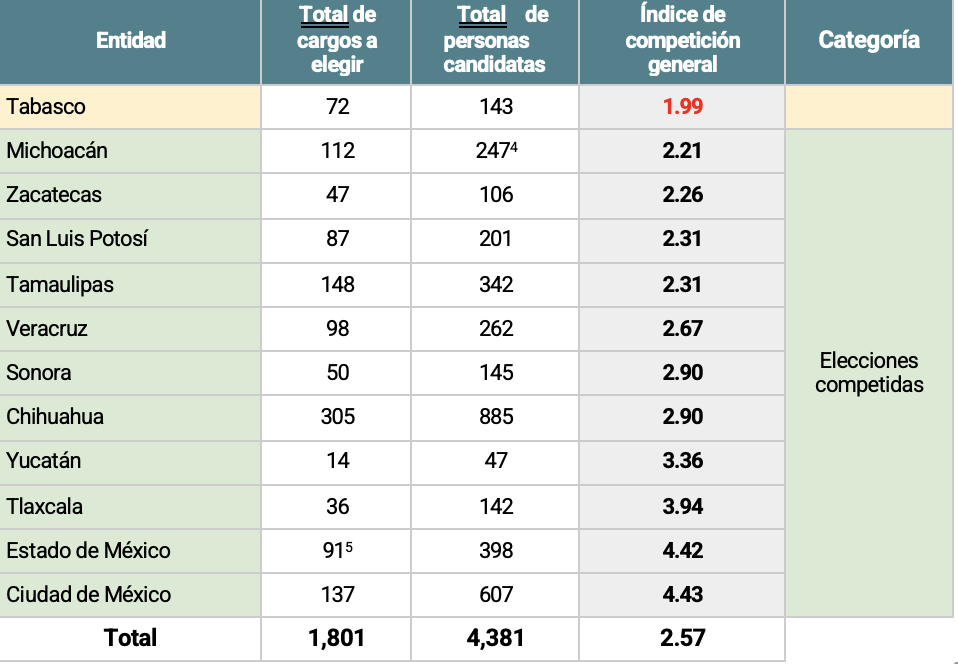Screen dimensions: 958x664
Task: Select Tlaxcala's 3.94 index cell
Action: pyautogui.click(x=682, y=507)
